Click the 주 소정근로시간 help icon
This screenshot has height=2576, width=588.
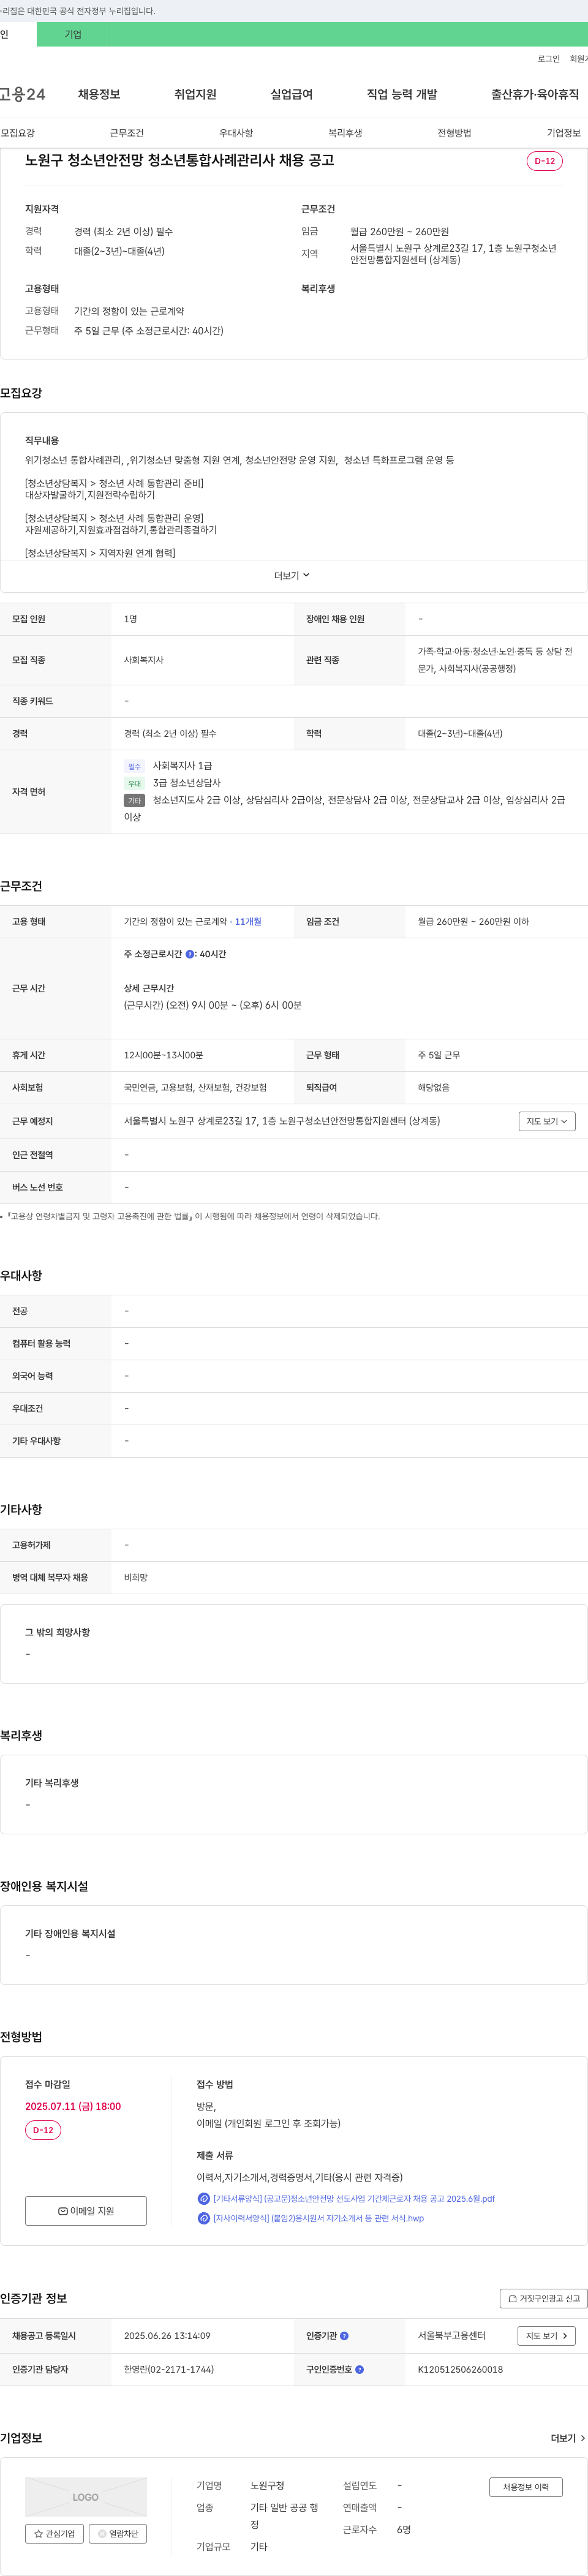[x=190, y=954]
